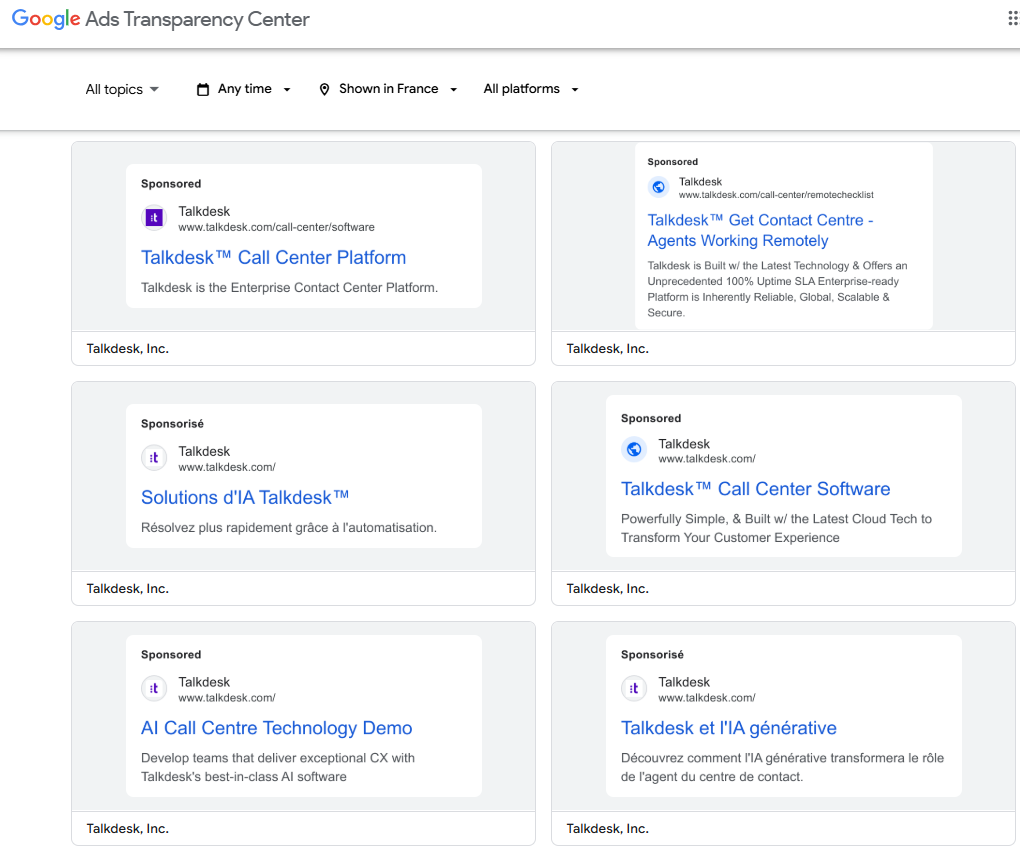Click Sponsored label in Call Center Platform ad
The height and width of the screenshot is (848, 1020).
pos(171,184)
